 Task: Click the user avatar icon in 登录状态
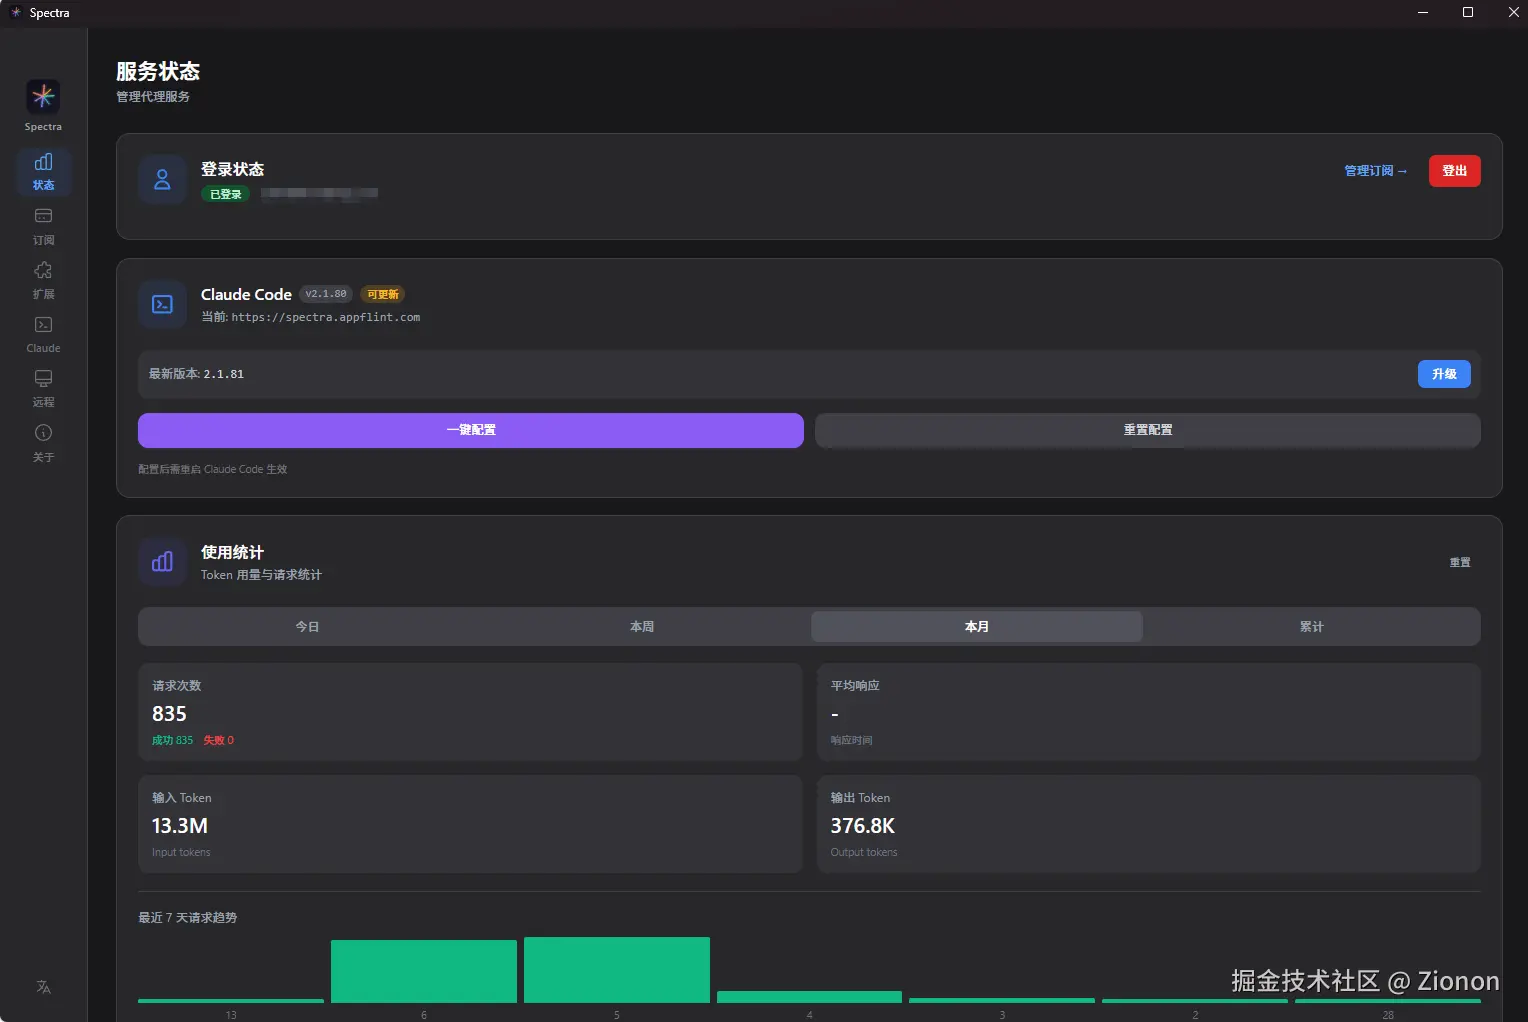tap(162, 179)
